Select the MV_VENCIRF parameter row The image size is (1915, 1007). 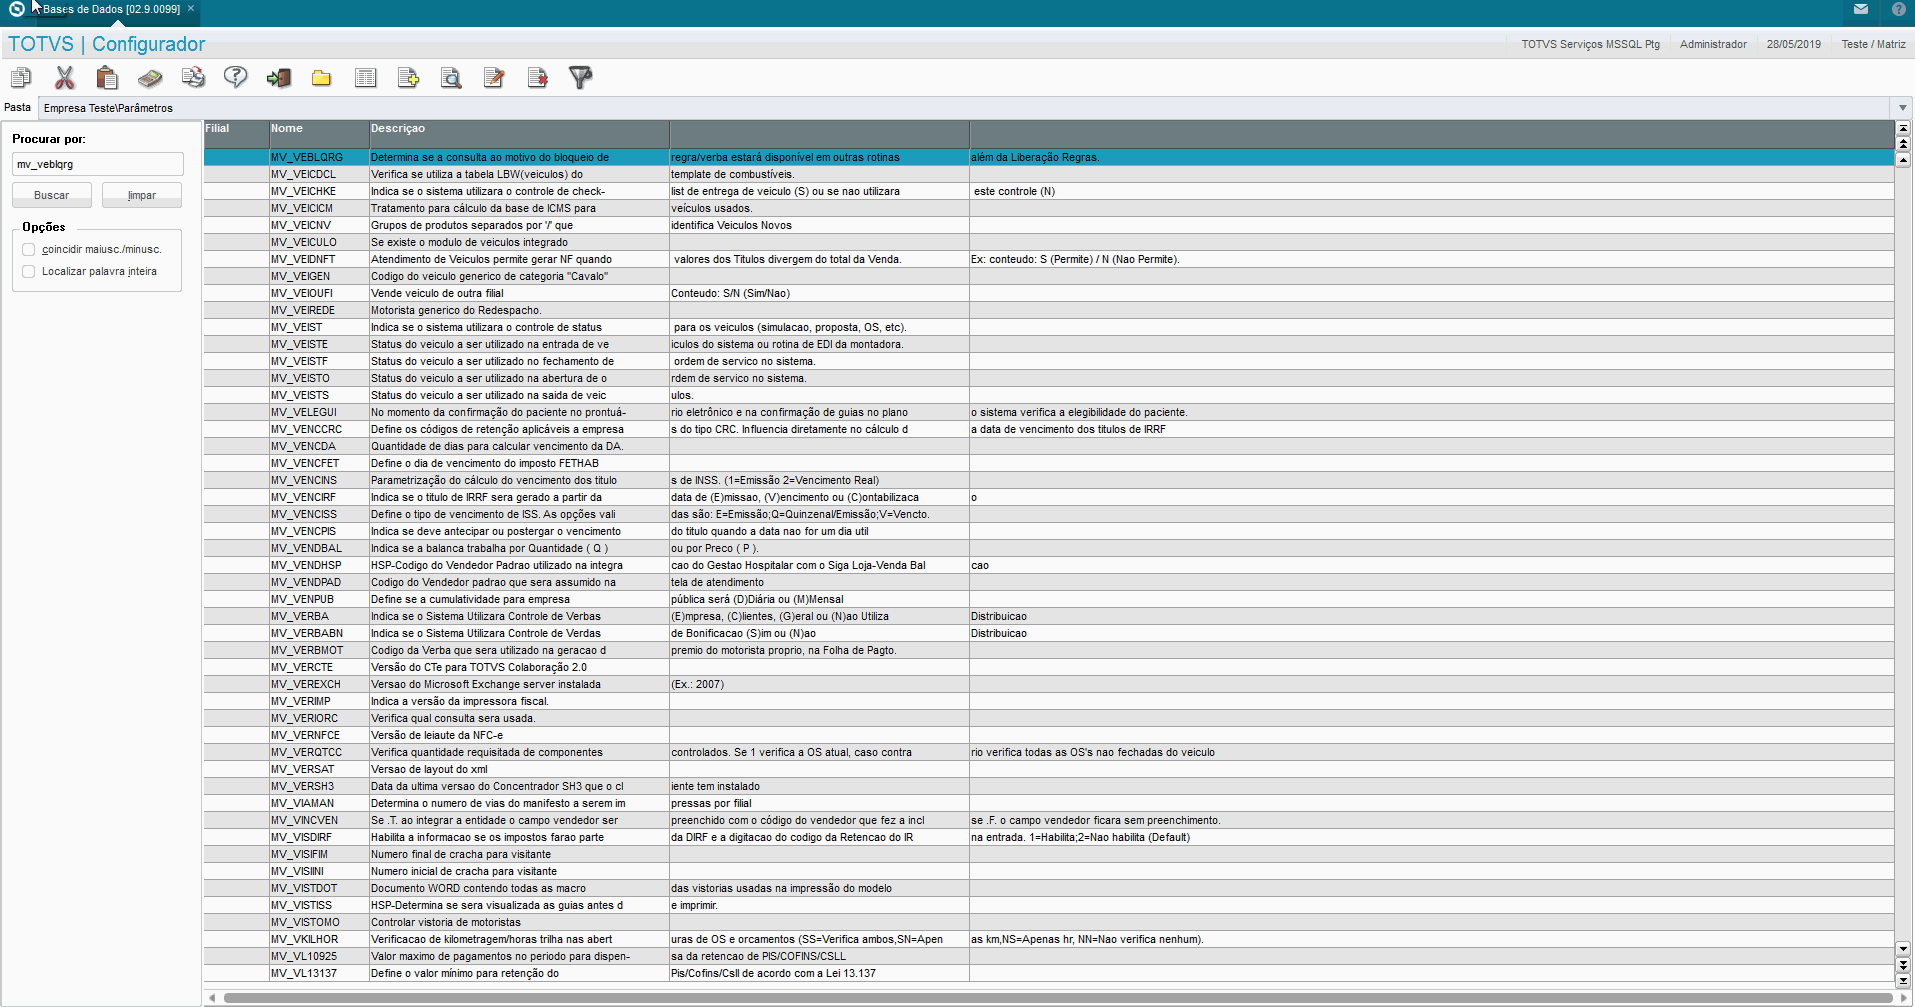(1048, 497)
